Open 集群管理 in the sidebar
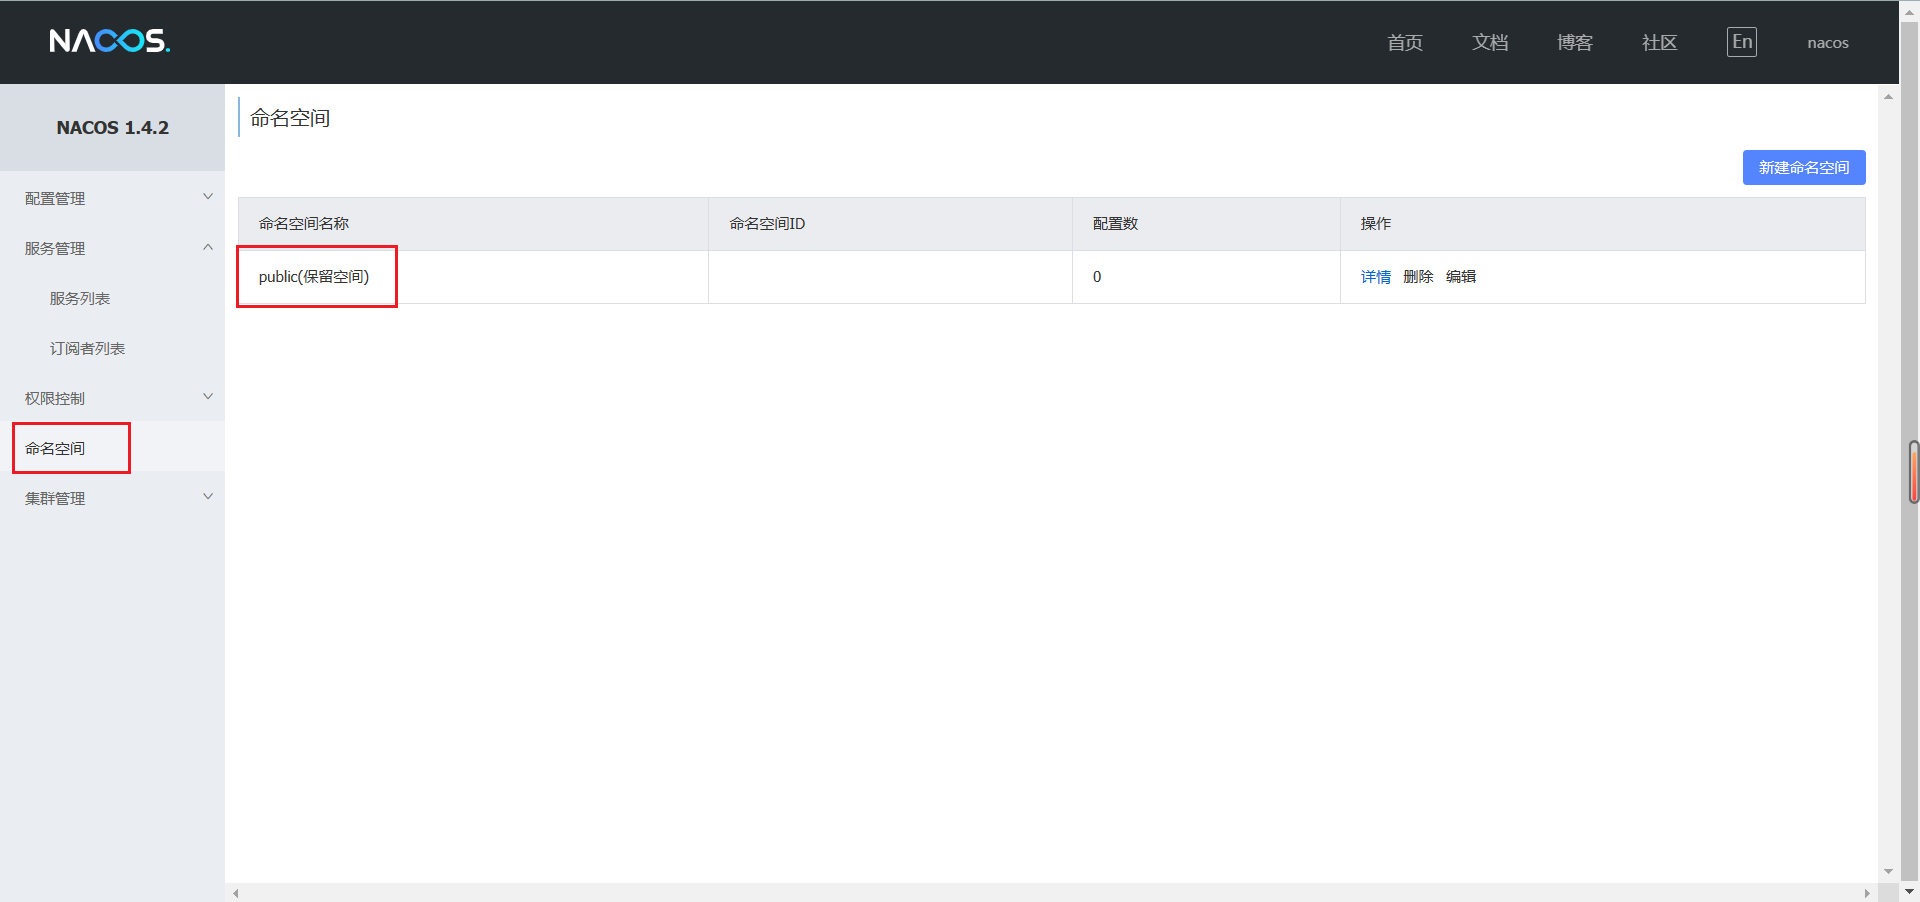Viewport: 1920px width, 902px height. (55, 498)
